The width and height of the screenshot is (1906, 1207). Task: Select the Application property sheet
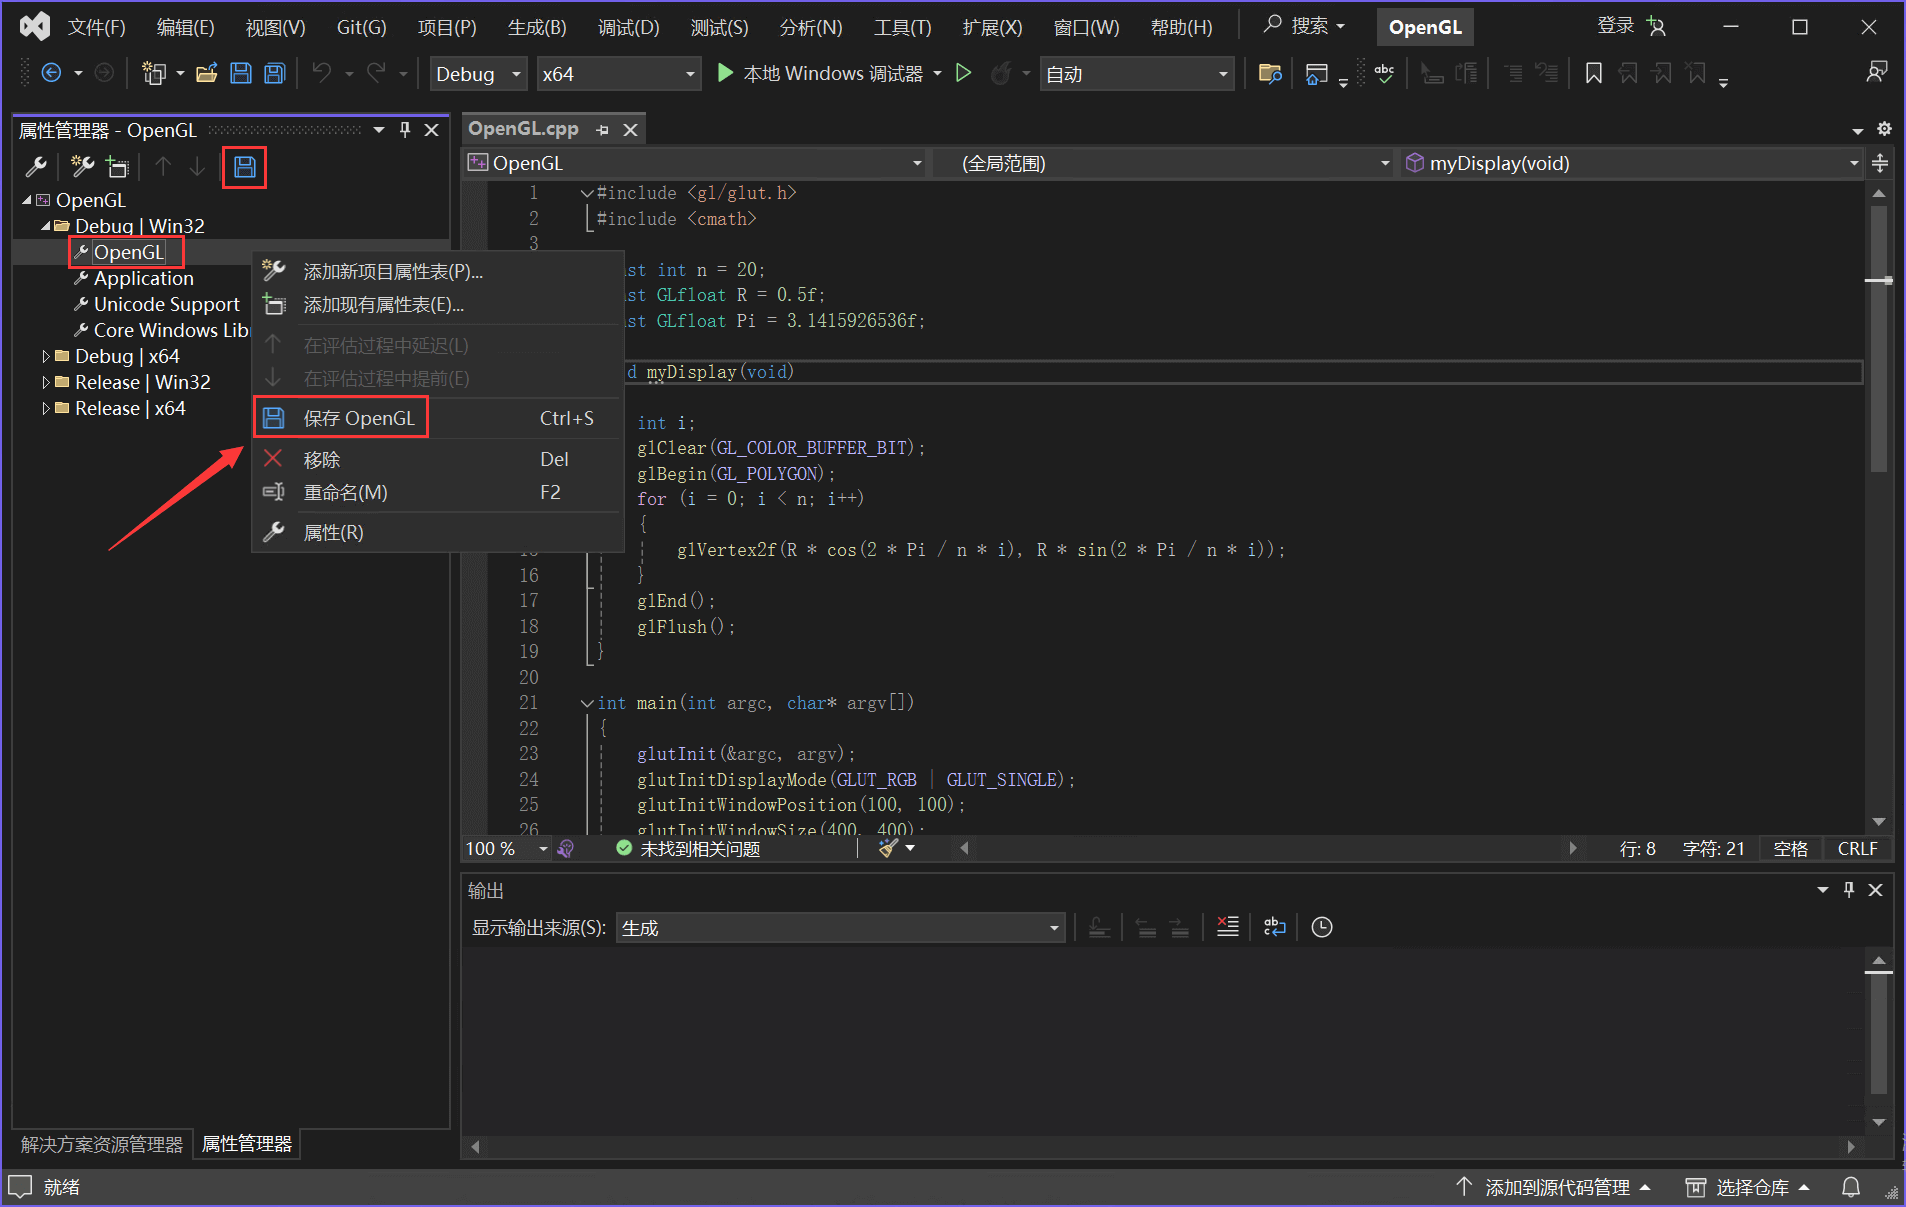tap(143, 278)
